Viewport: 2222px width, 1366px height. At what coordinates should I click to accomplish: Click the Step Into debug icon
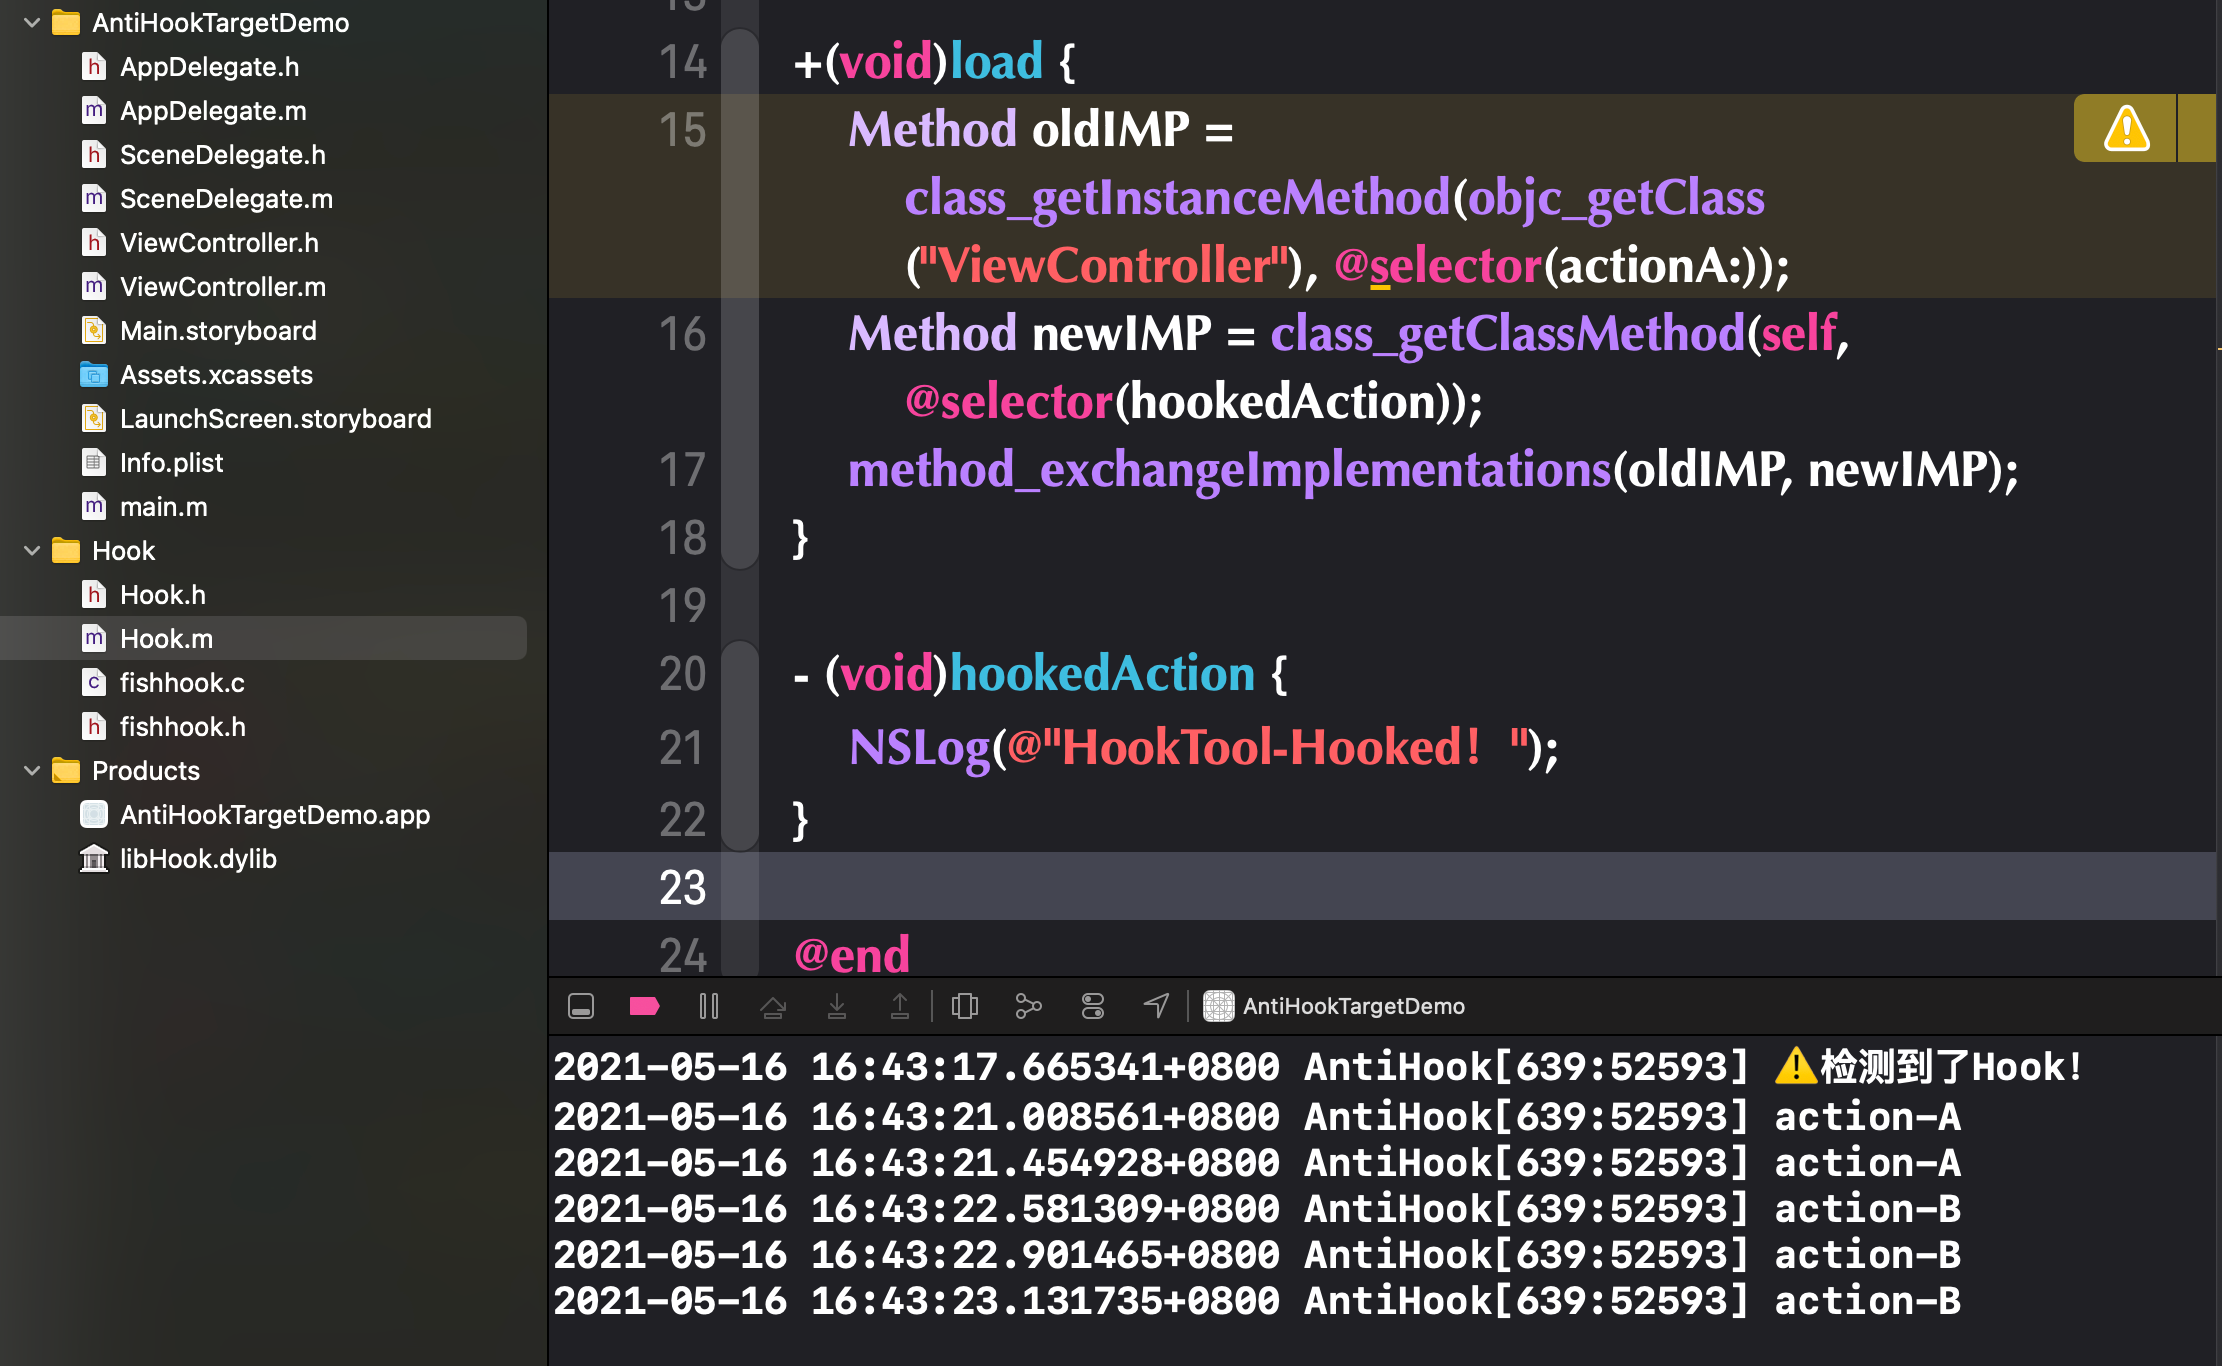click(837, 1006)
